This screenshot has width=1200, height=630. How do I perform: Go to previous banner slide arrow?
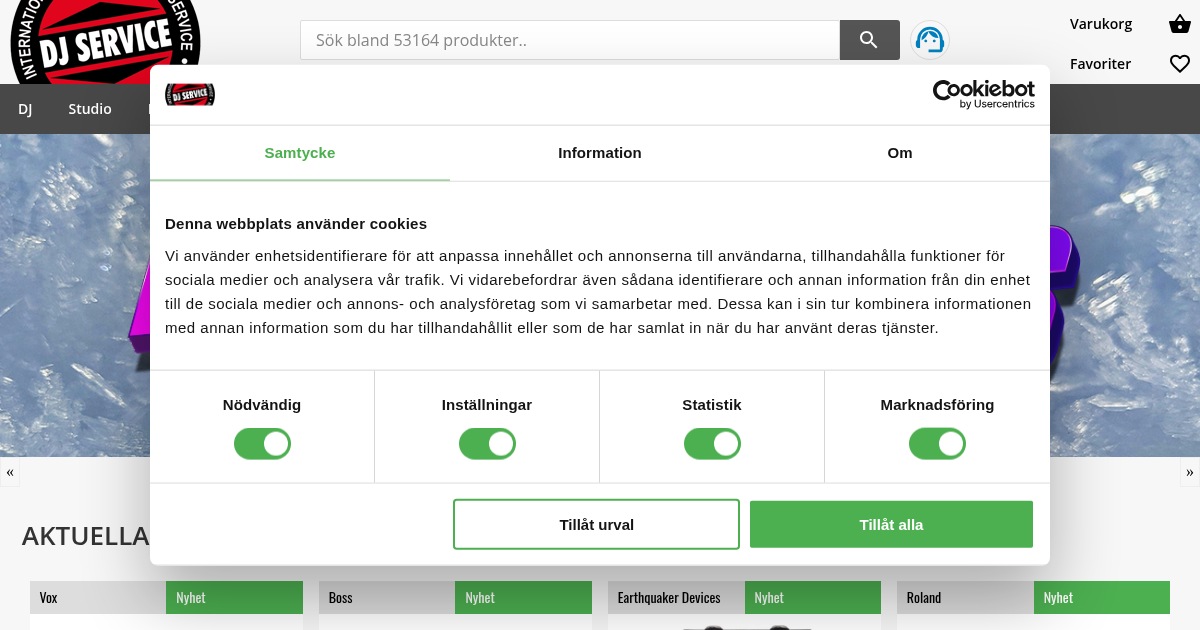point(10,472)
